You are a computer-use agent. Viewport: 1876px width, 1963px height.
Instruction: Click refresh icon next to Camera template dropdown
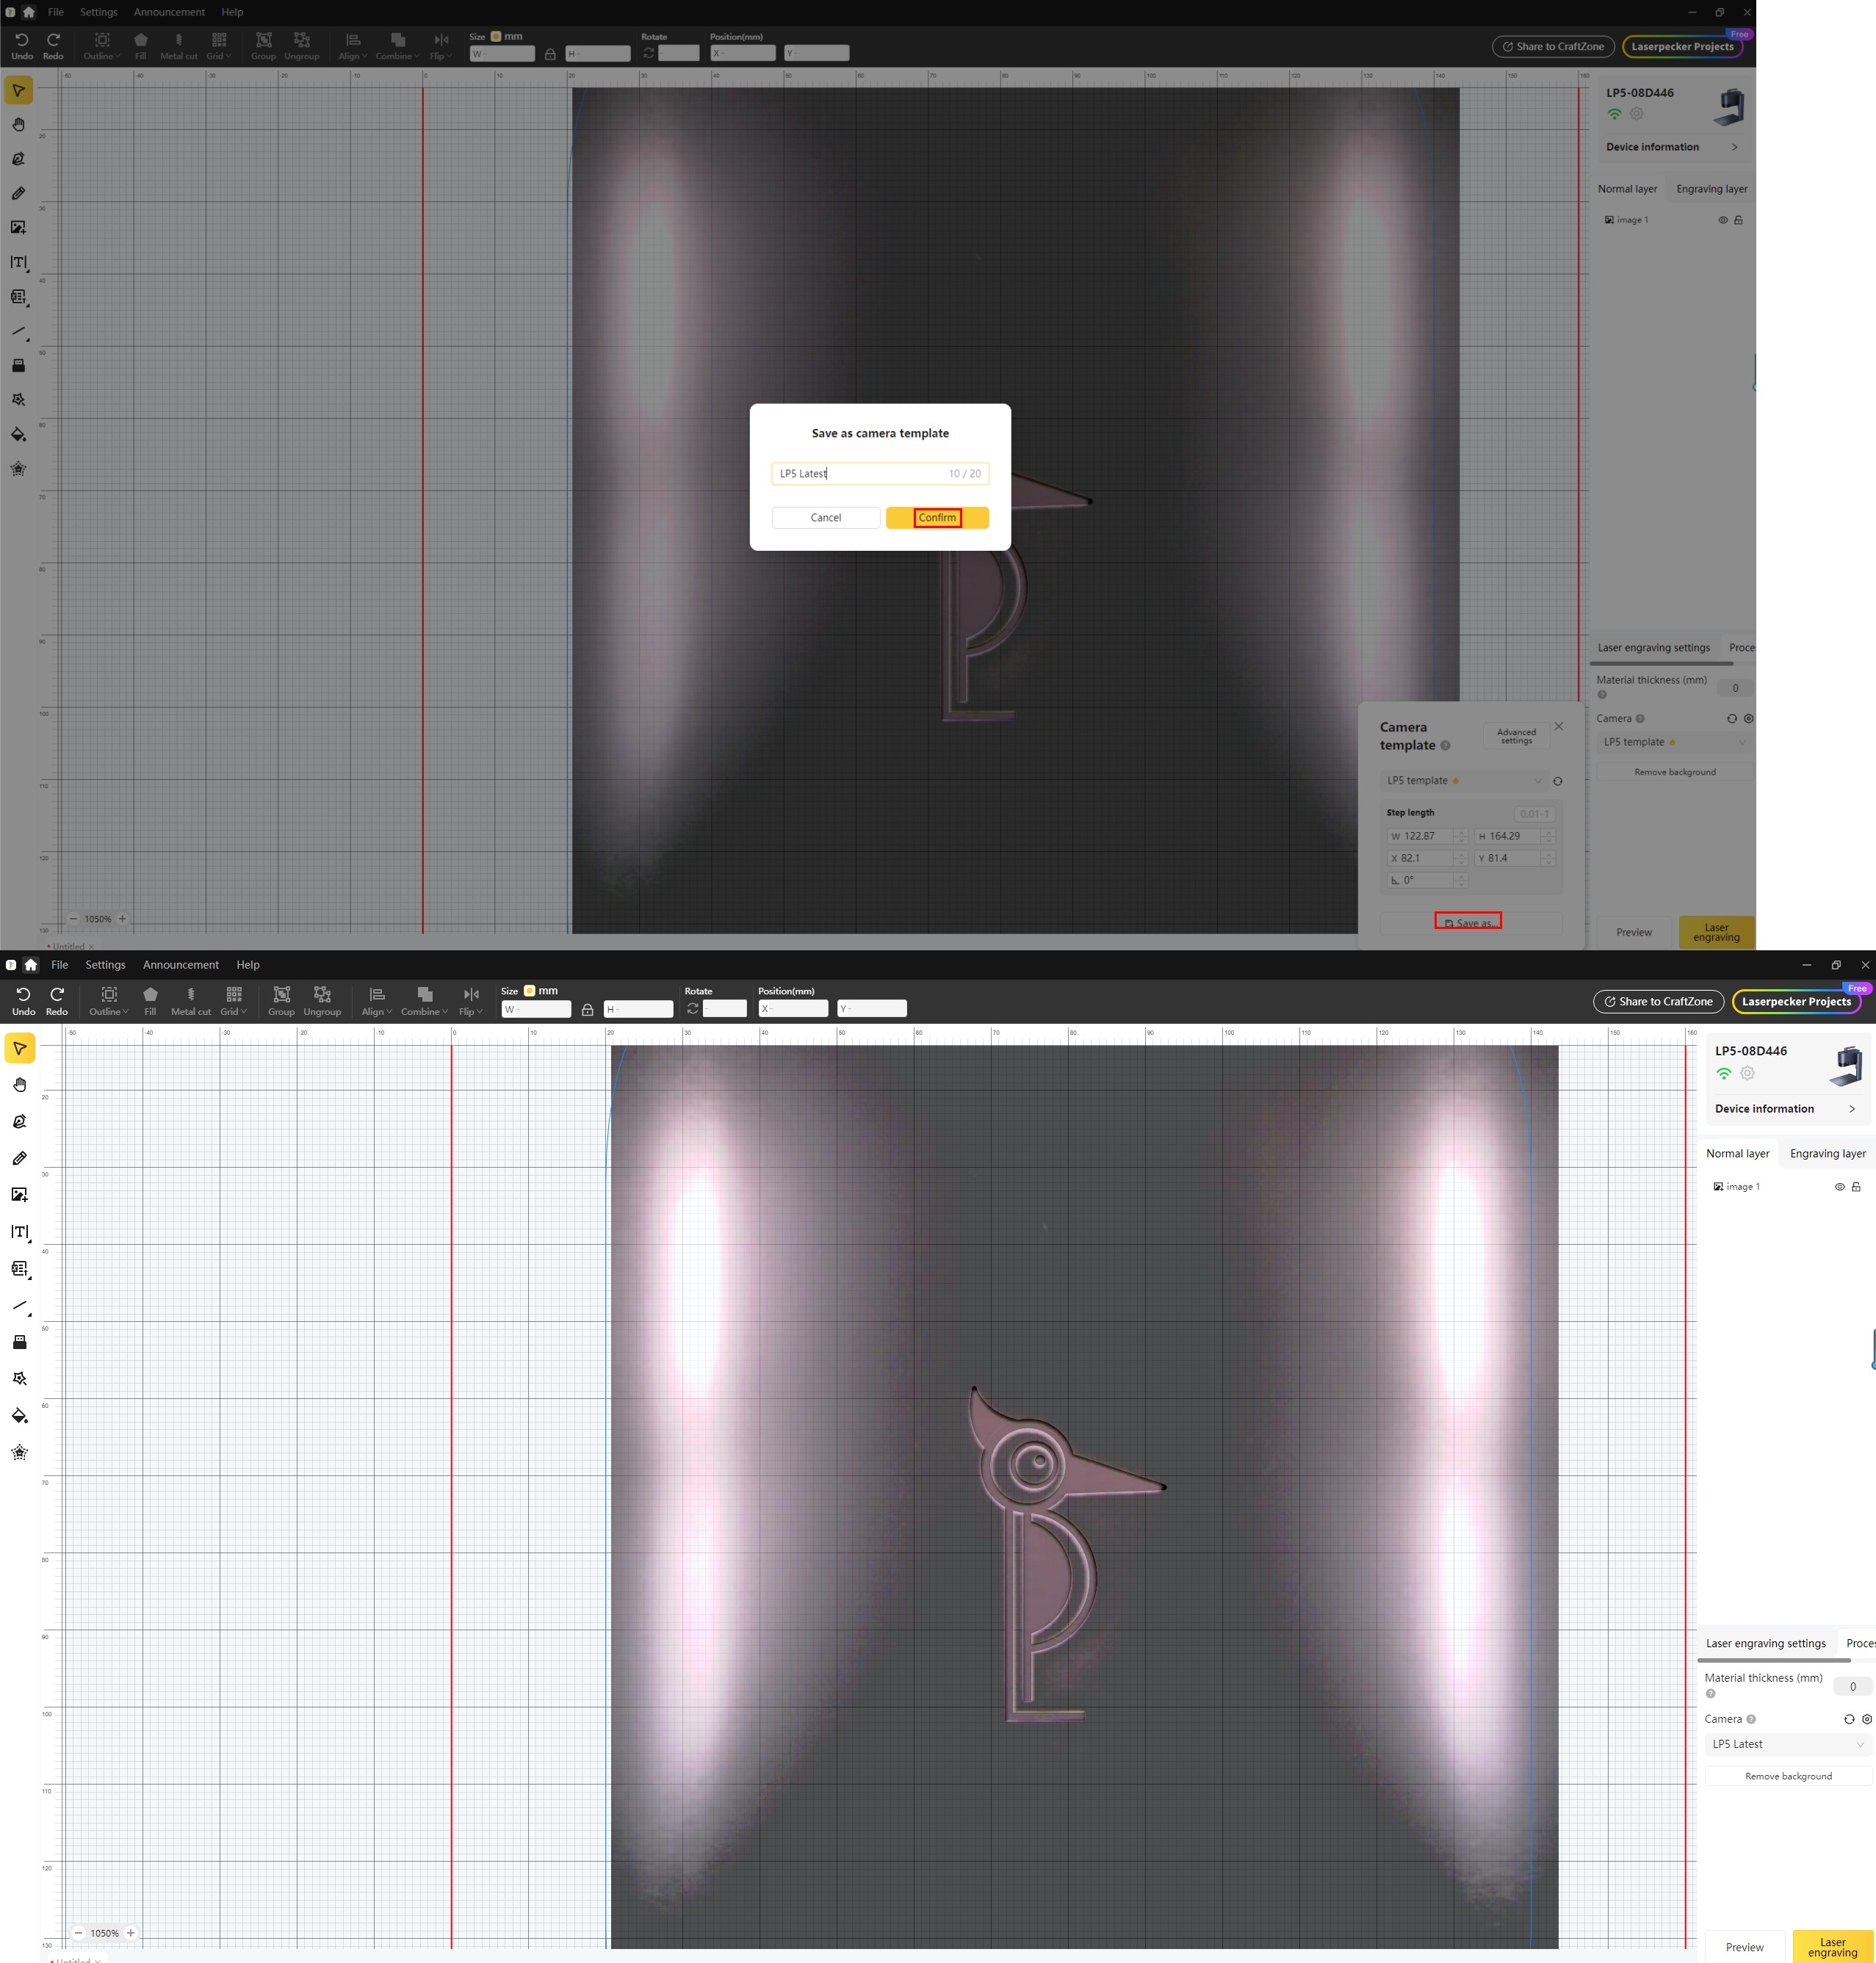(1557, 781)
